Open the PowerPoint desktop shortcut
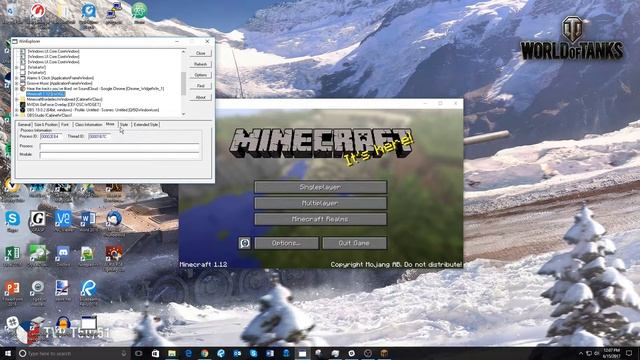Viewport: 640px width, 360px height. click(x=12, y=288)
